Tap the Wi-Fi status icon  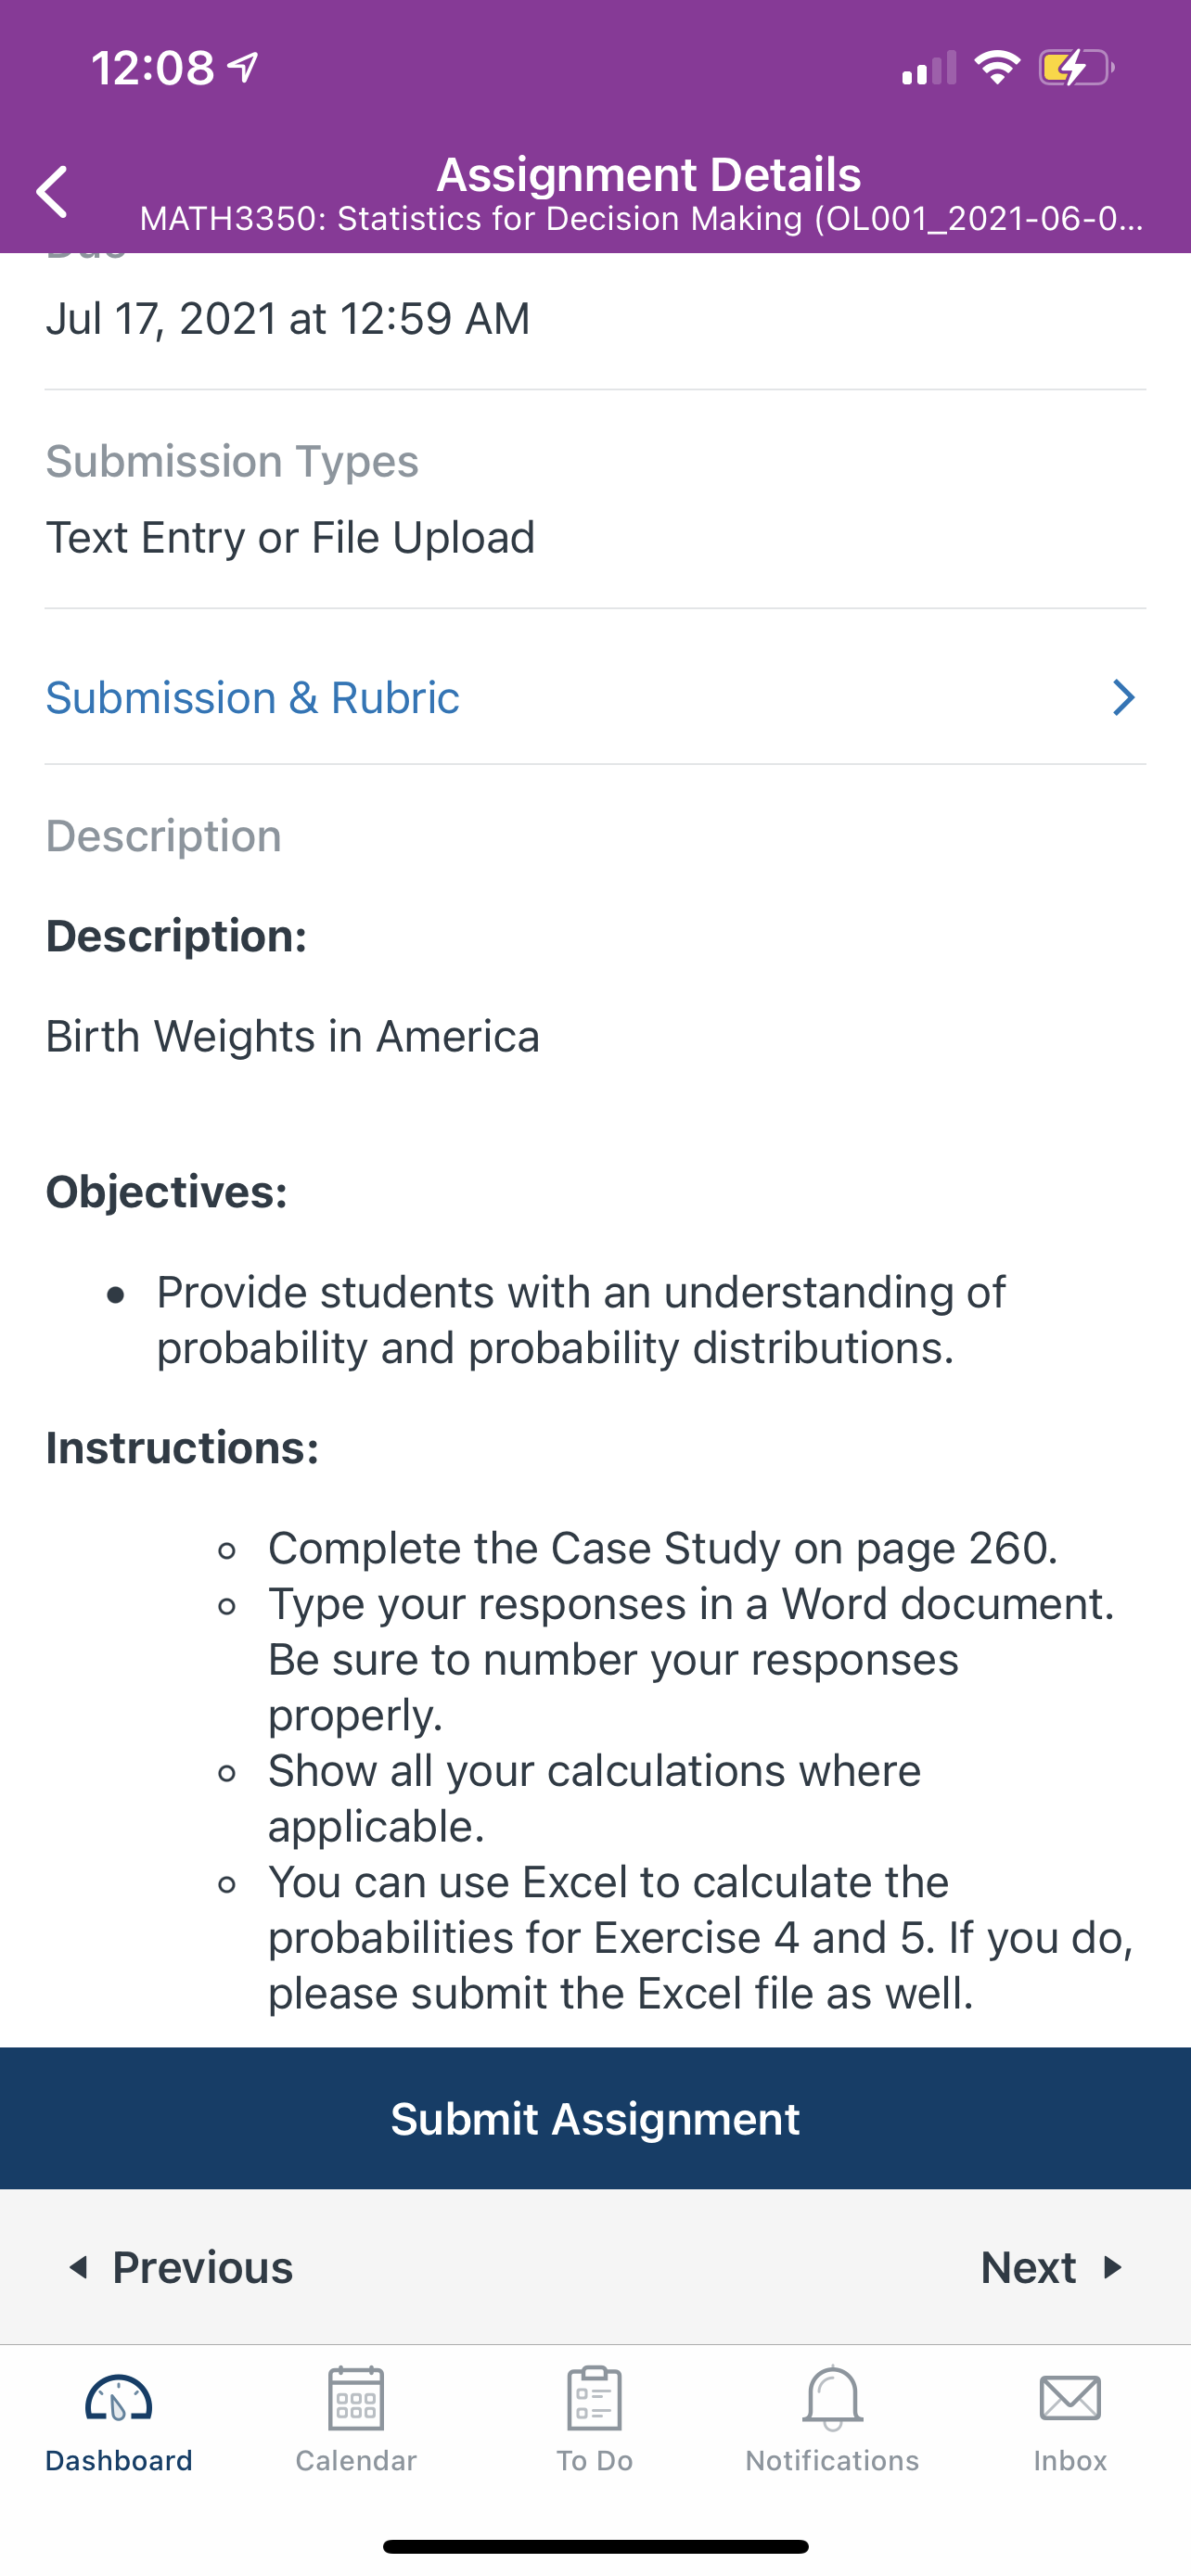coord(997,68)
